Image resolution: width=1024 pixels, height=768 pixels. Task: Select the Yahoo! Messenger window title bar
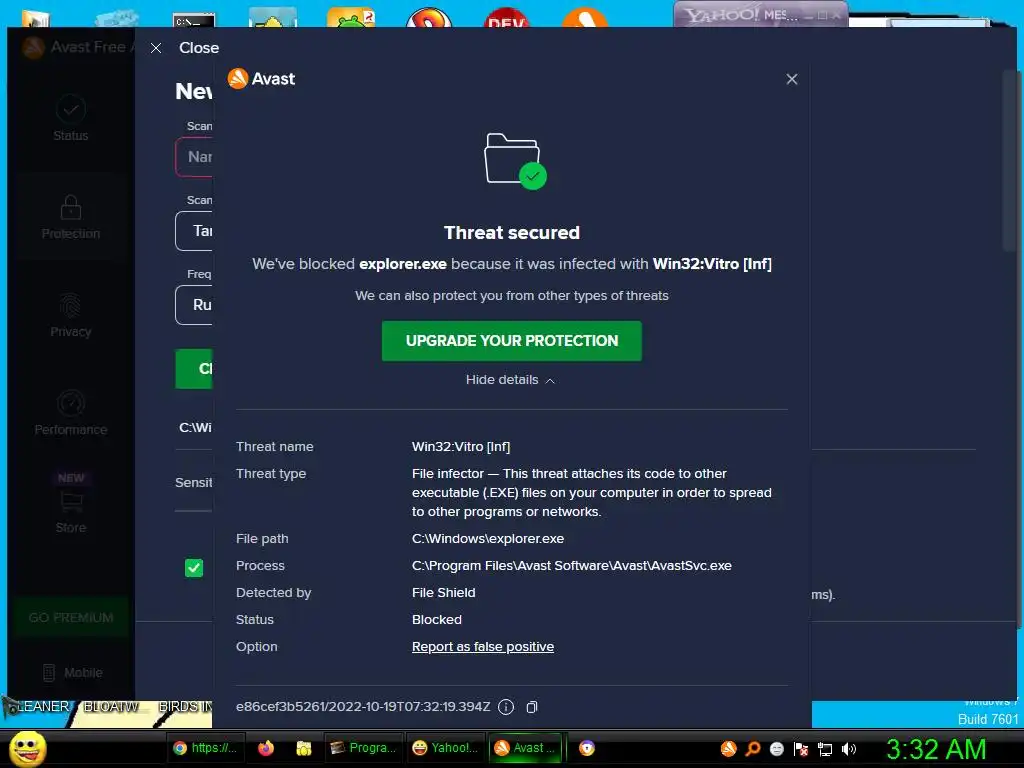(761, 14)
